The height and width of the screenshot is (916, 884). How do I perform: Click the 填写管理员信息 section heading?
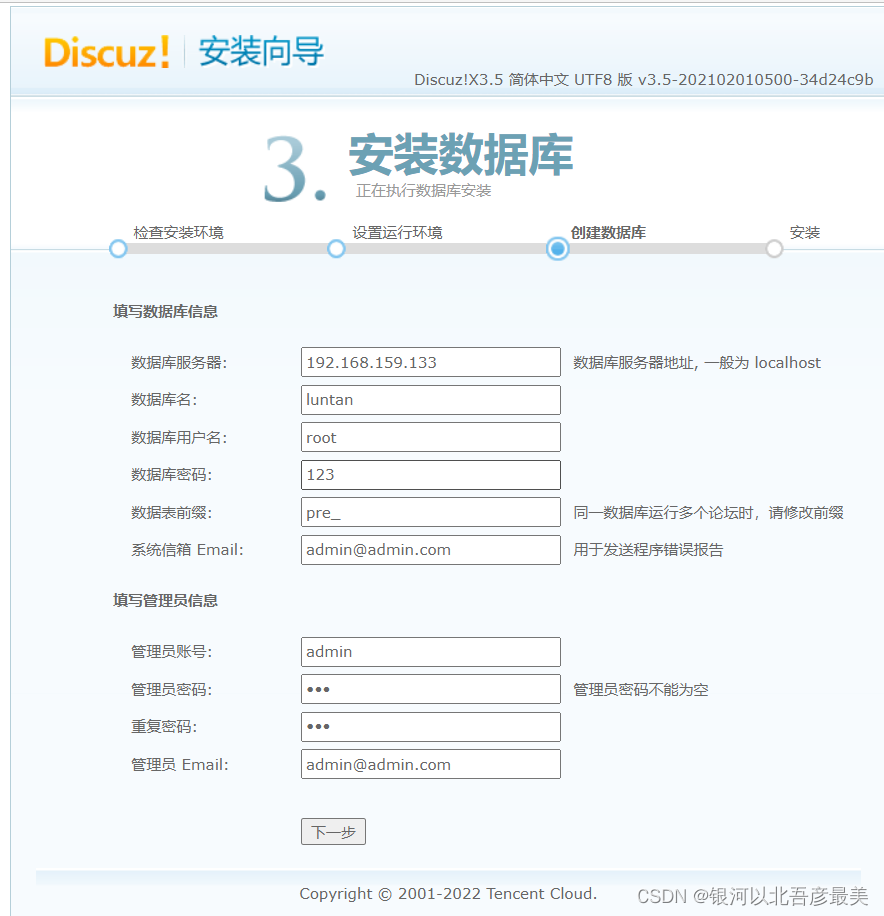point(165,601)
